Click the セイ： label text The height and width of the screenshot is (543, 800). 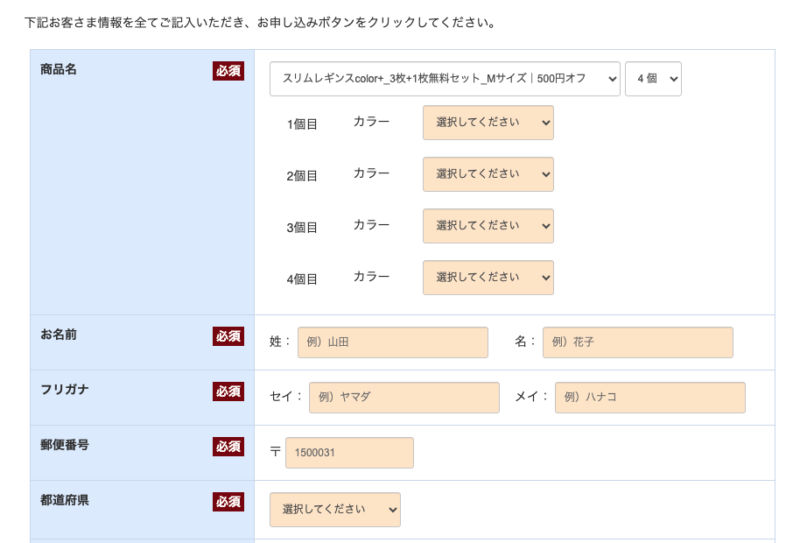click(286, 396)
